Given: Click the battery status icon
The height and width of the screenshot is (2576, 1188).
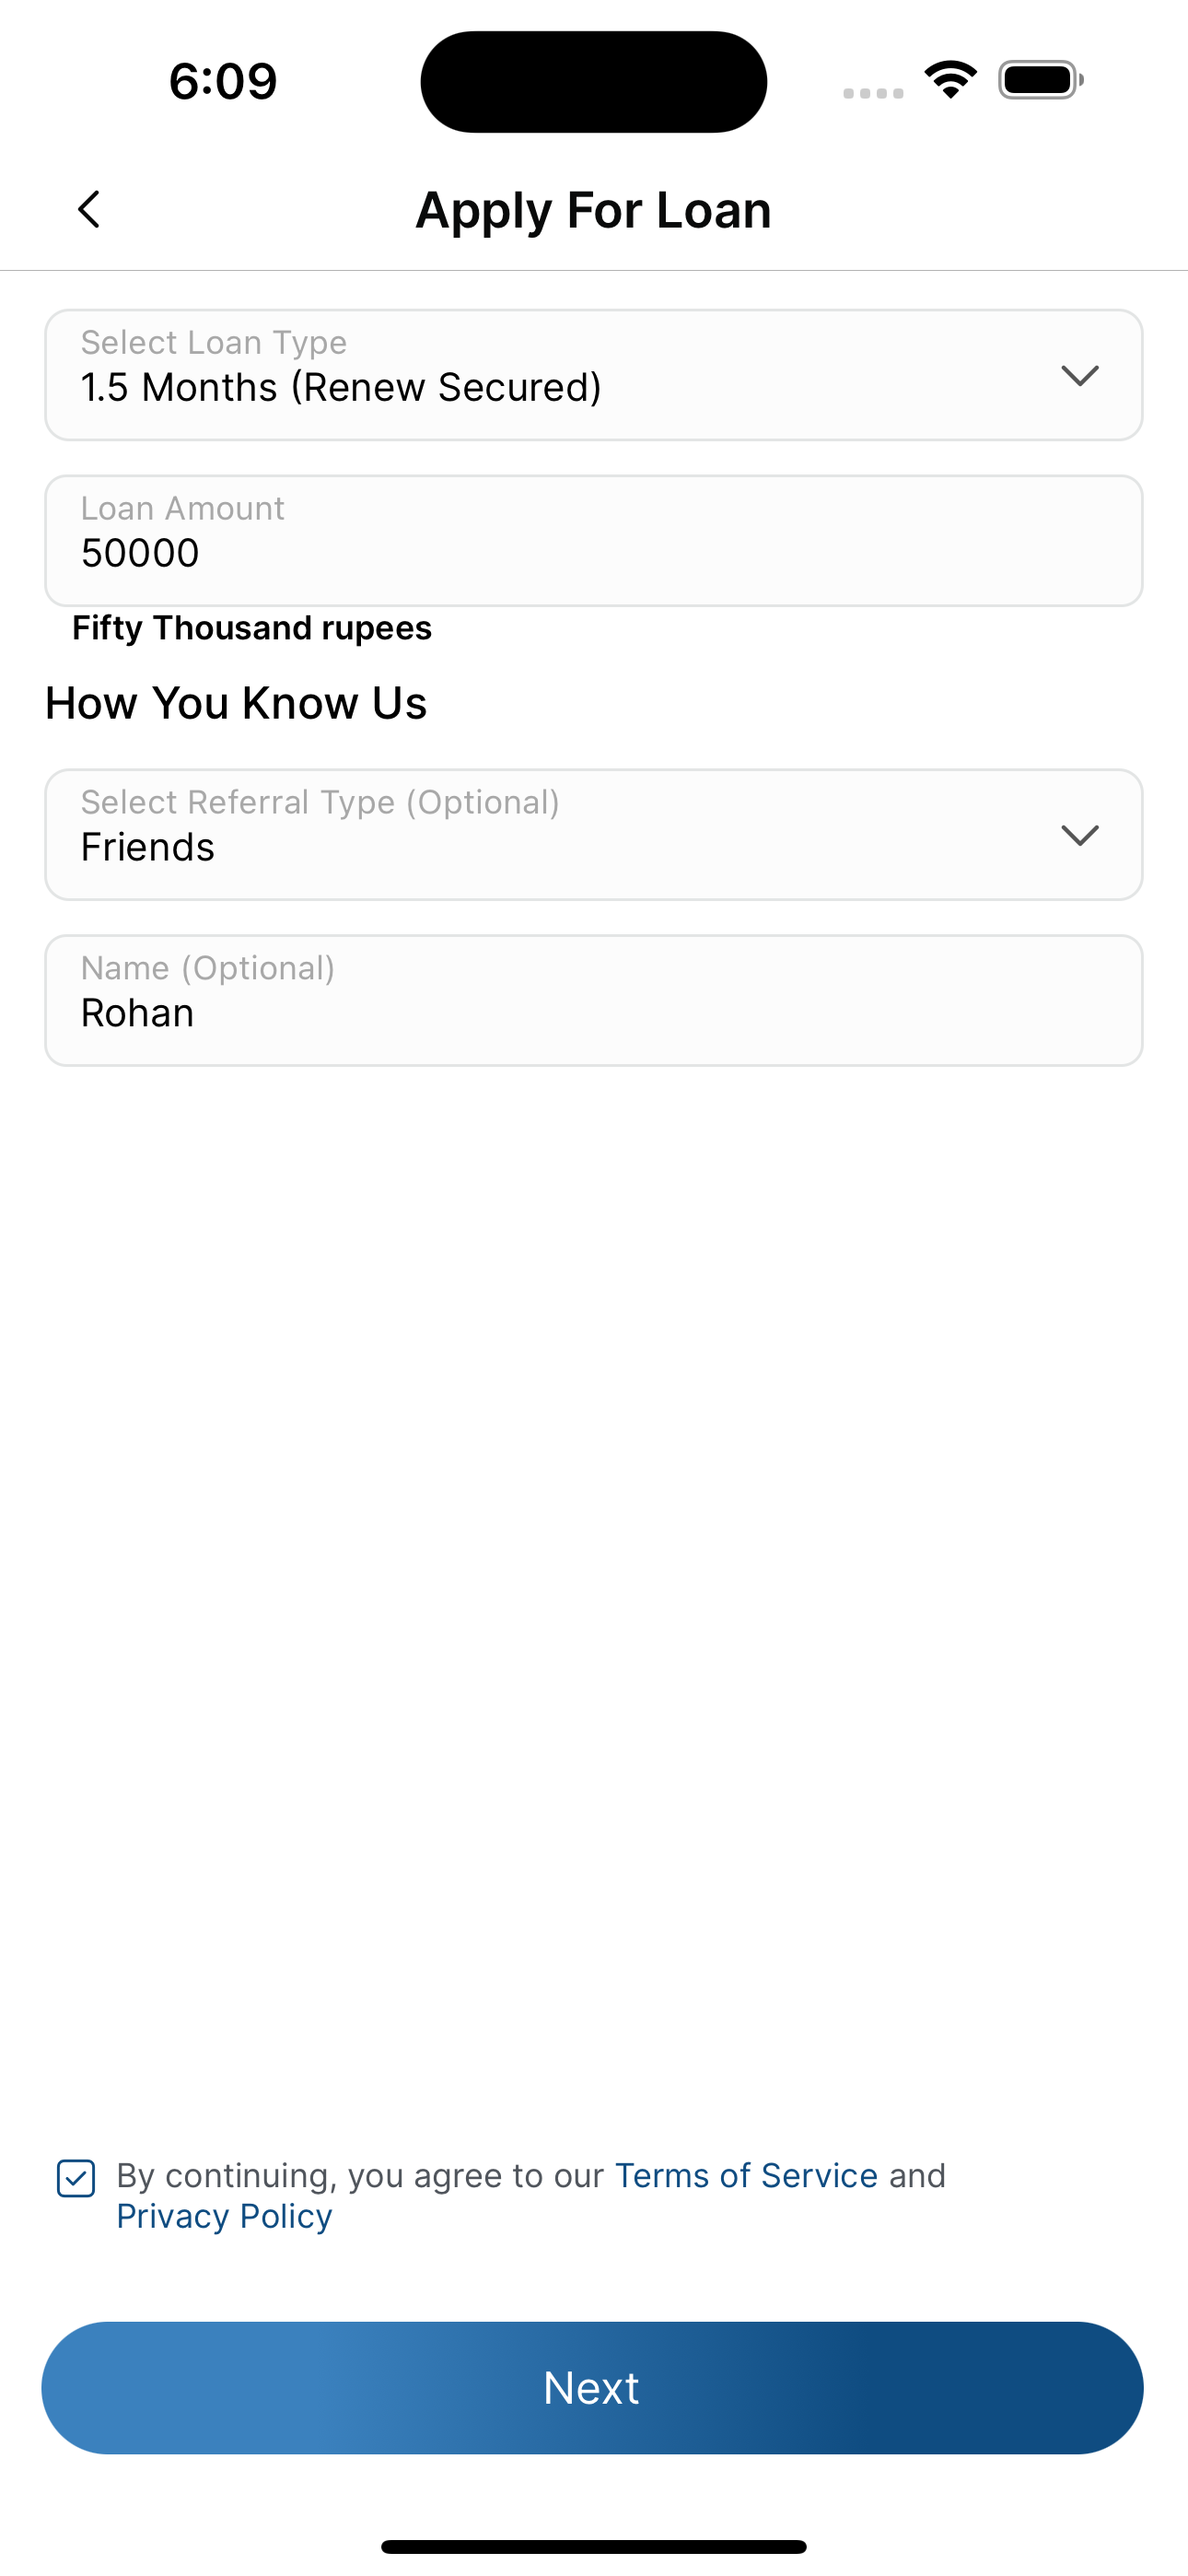Looking at the screenshot, I should click(1041, 80).
